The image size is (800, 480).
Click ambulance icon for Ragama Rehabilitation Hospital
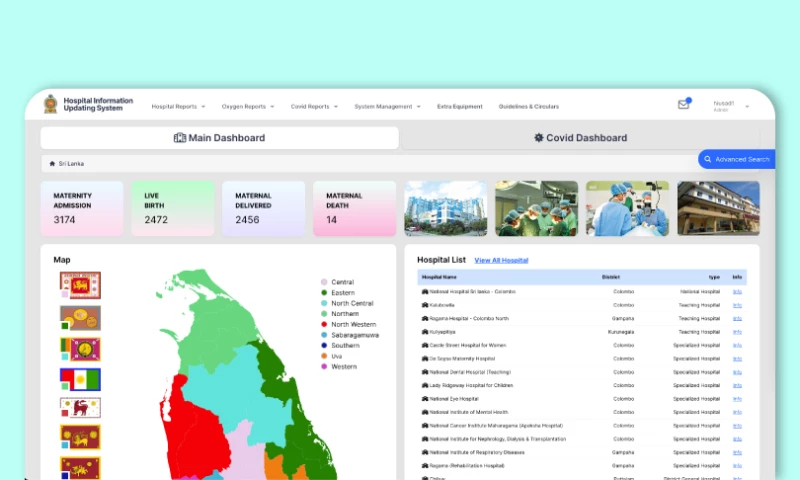[x=424, y=466]
